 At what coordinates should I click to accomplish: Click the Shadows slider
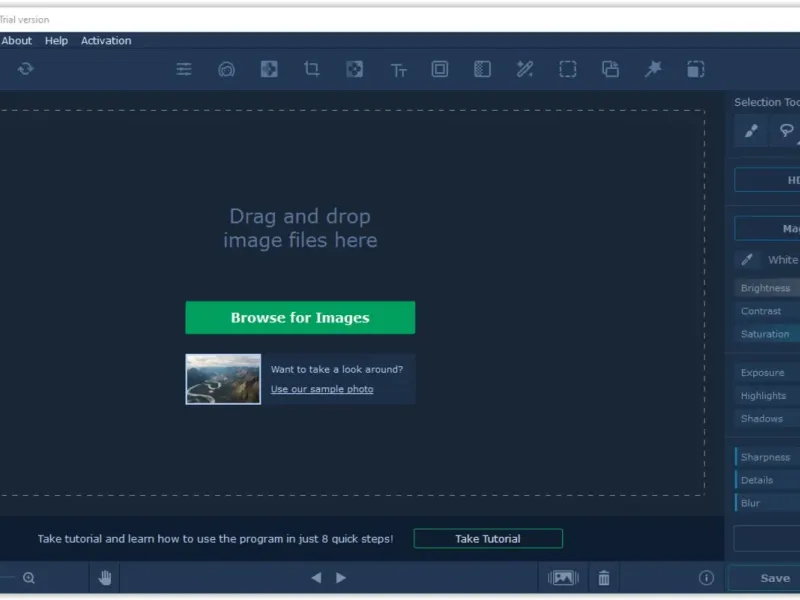767,418
